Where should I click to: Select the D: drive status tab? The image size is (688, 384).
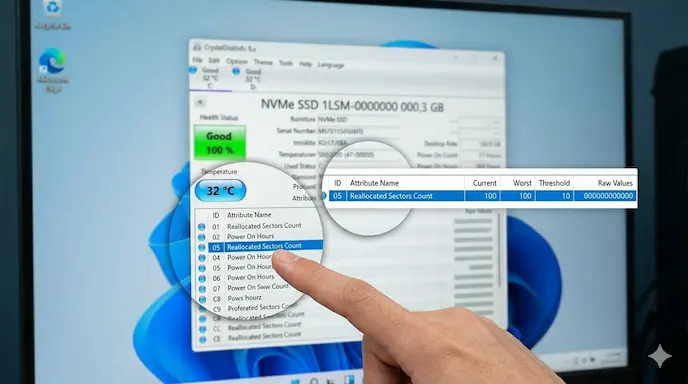253,79
